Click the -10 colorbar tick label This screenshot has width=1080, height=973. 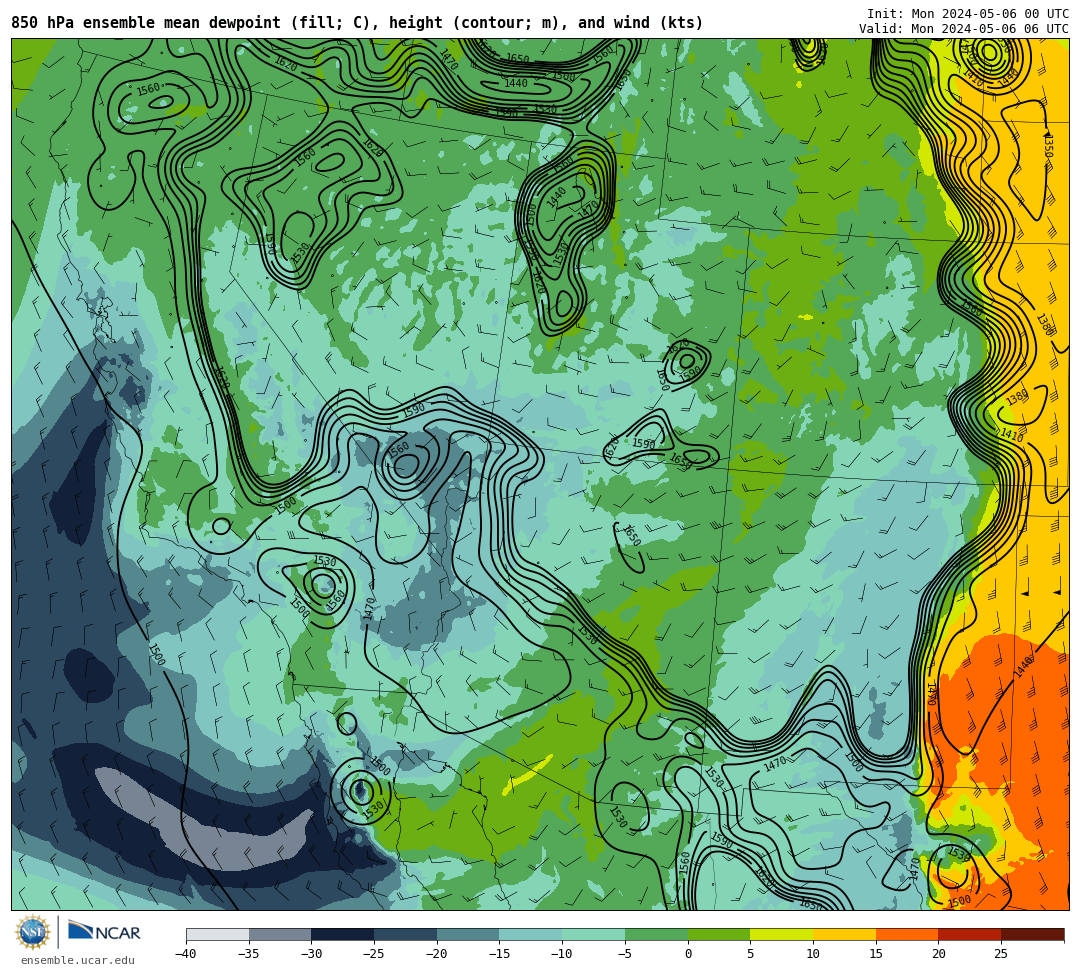pos(562,954)
